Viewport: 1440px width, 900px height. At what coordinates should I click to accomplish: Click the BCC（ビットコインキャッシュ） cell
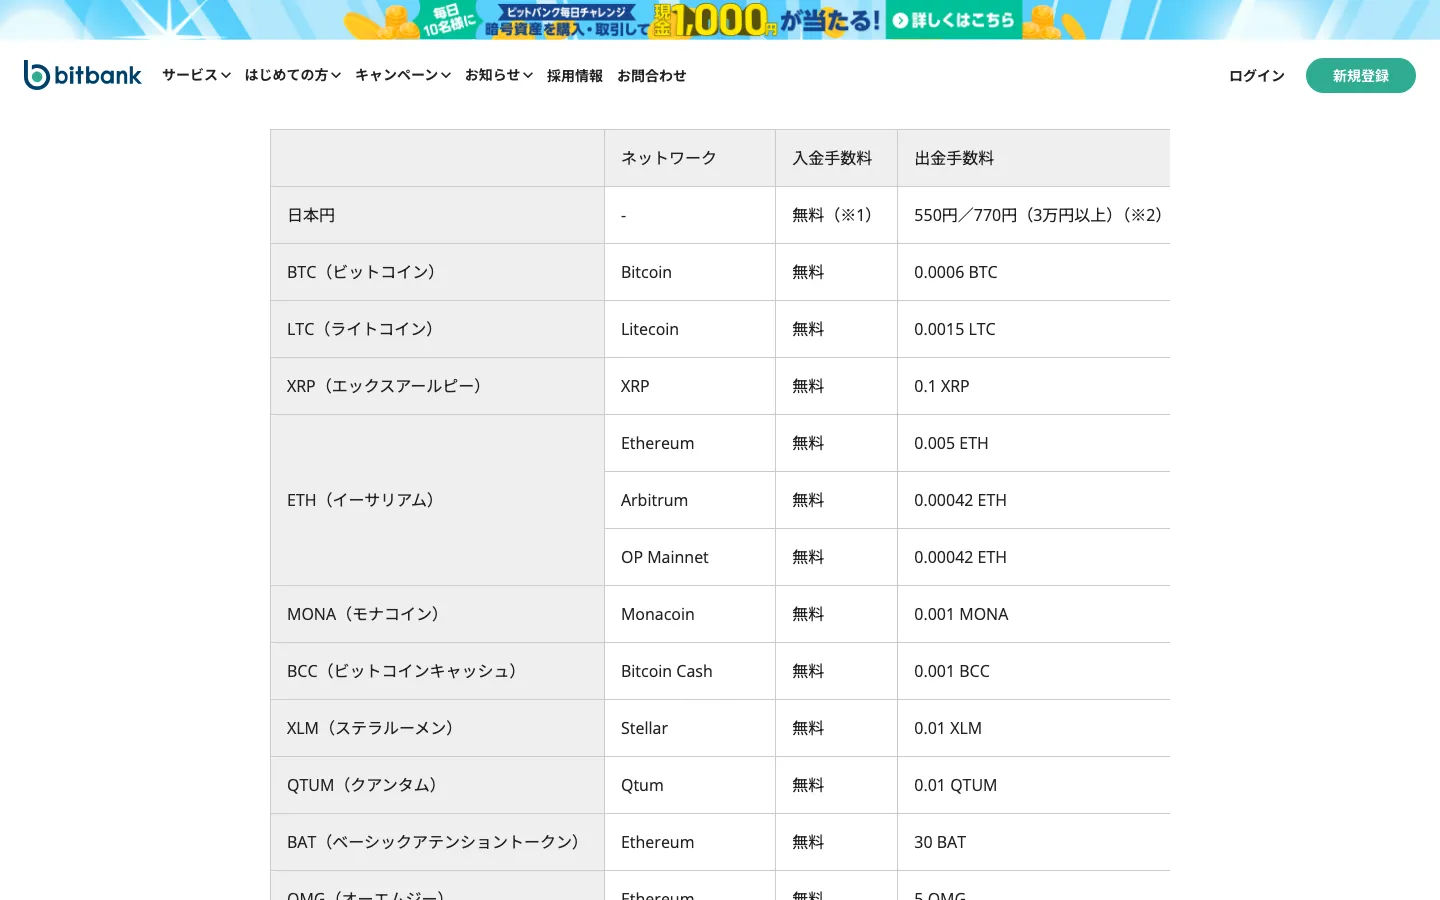pyautogui.click(x=437, y=671)
